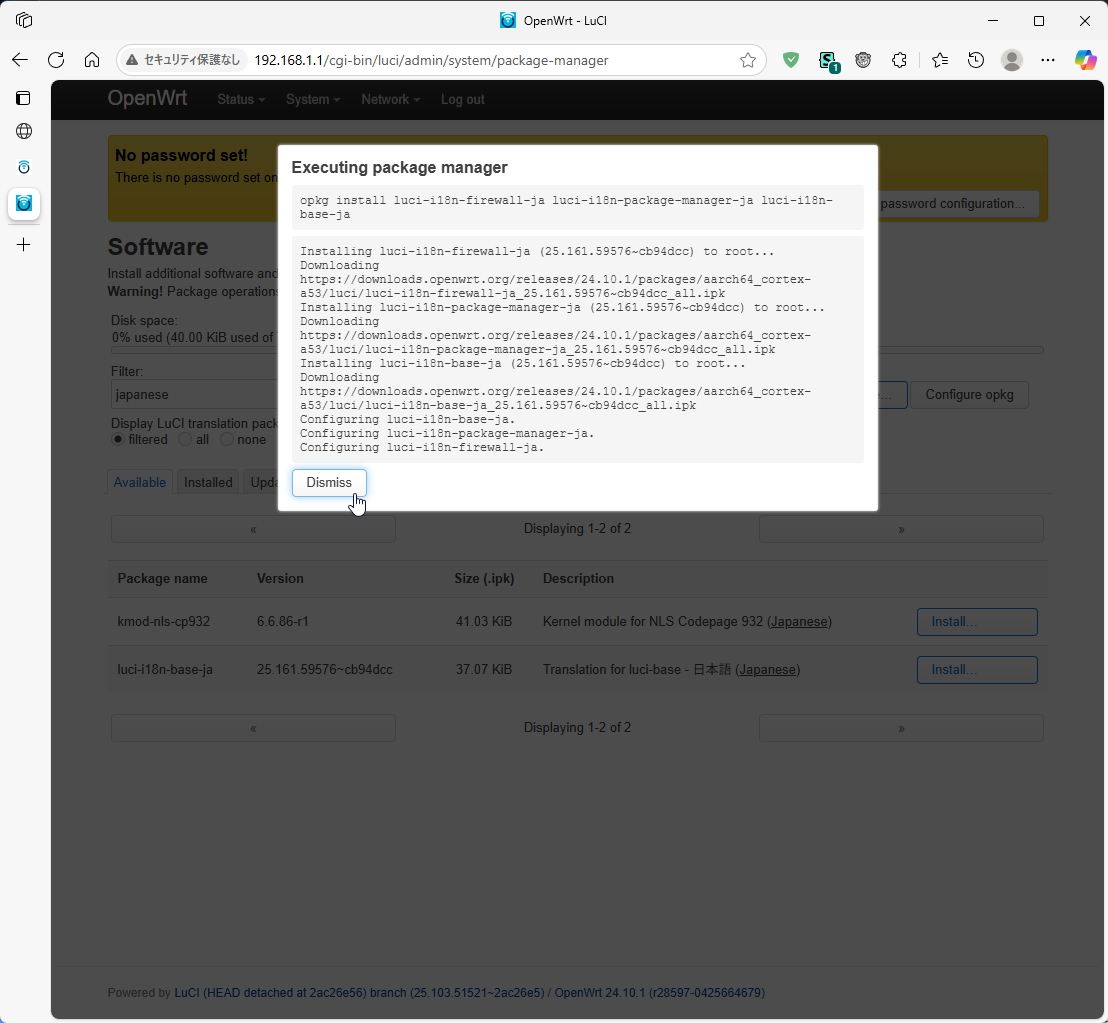Click the Package name column header
This screenshot has height=1023, width=1108.
coord(163,579)
